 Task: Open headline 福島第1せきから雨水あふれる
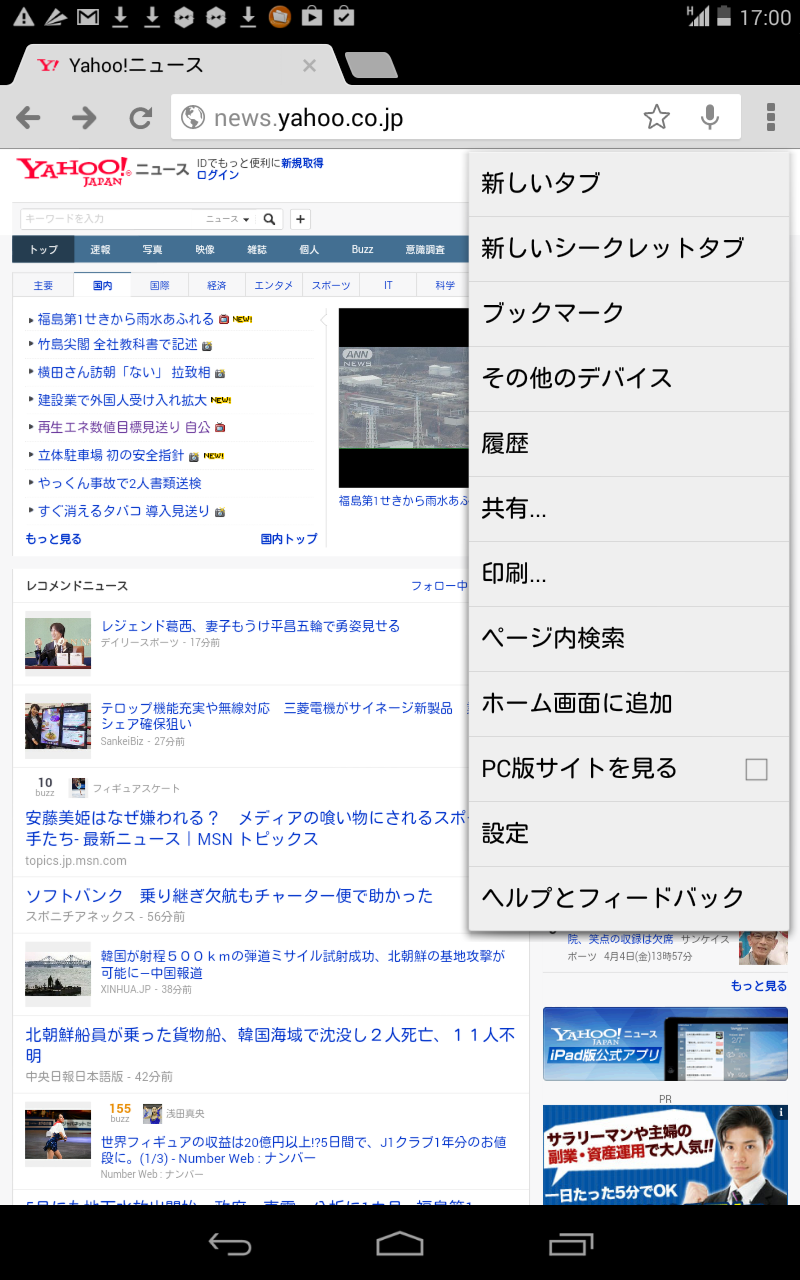[126, 319]
